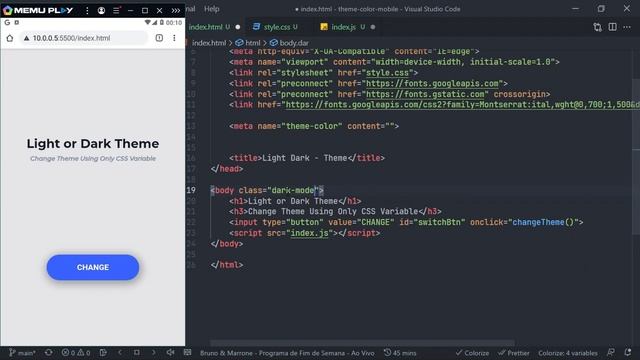The image size is (640, 360).
Task: Open https://fonts.googleapis.com link on line 9
Action: click(432, 83)
